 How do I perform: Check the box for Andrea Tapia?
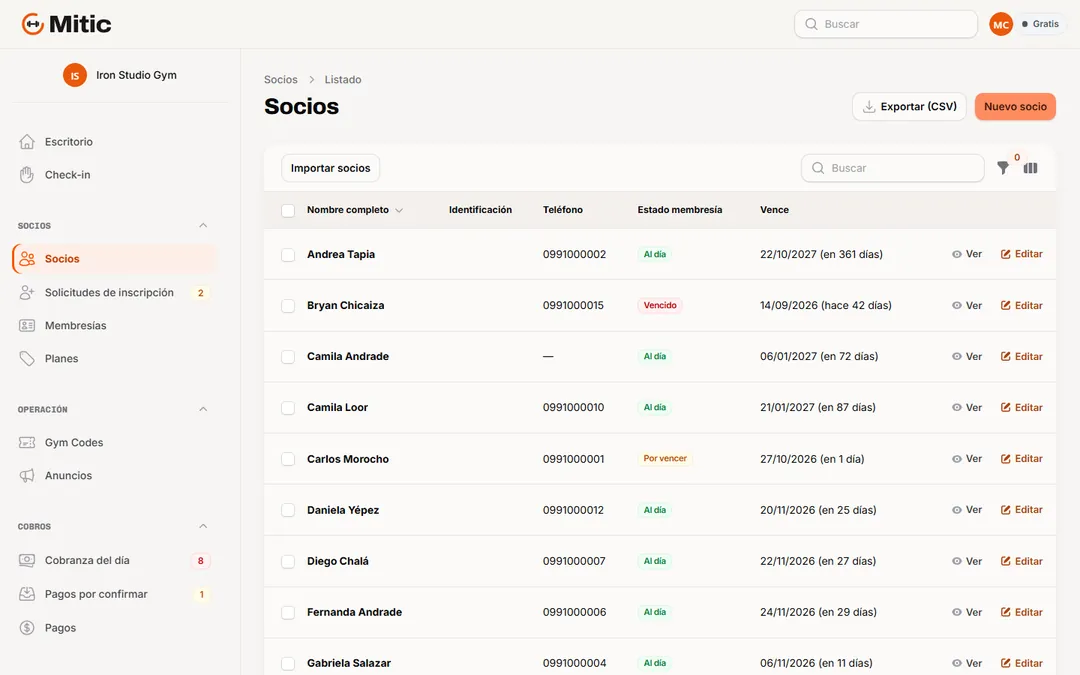288,255
